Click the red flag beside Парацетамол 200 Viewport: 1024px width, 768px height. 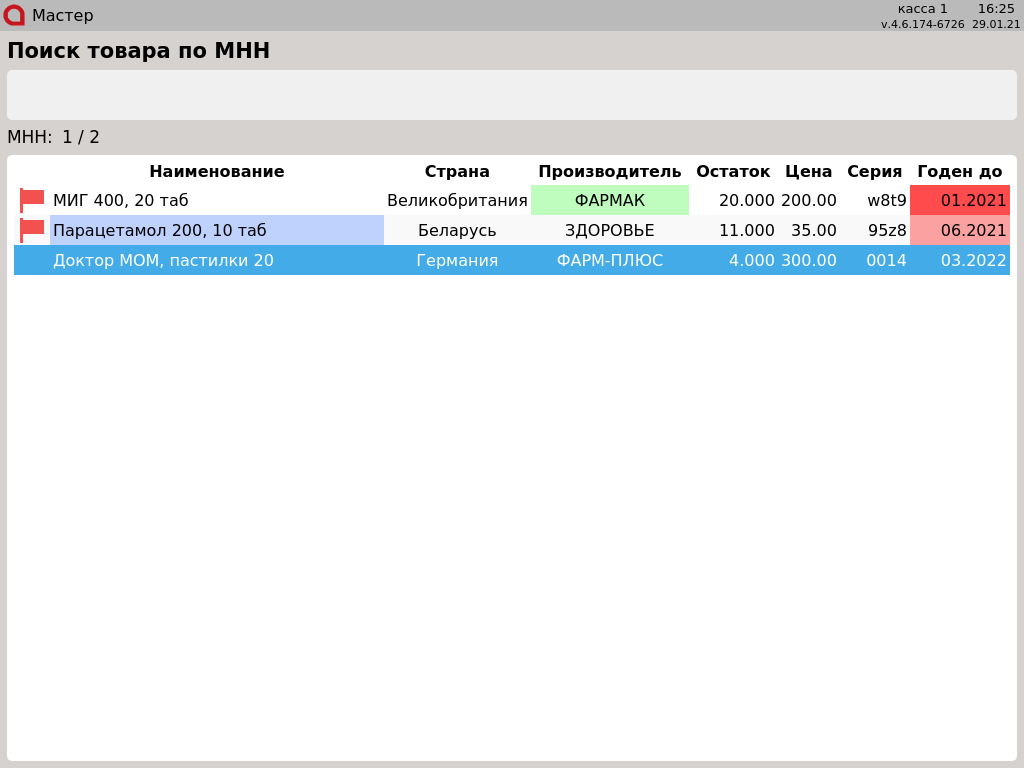[32, 230]
